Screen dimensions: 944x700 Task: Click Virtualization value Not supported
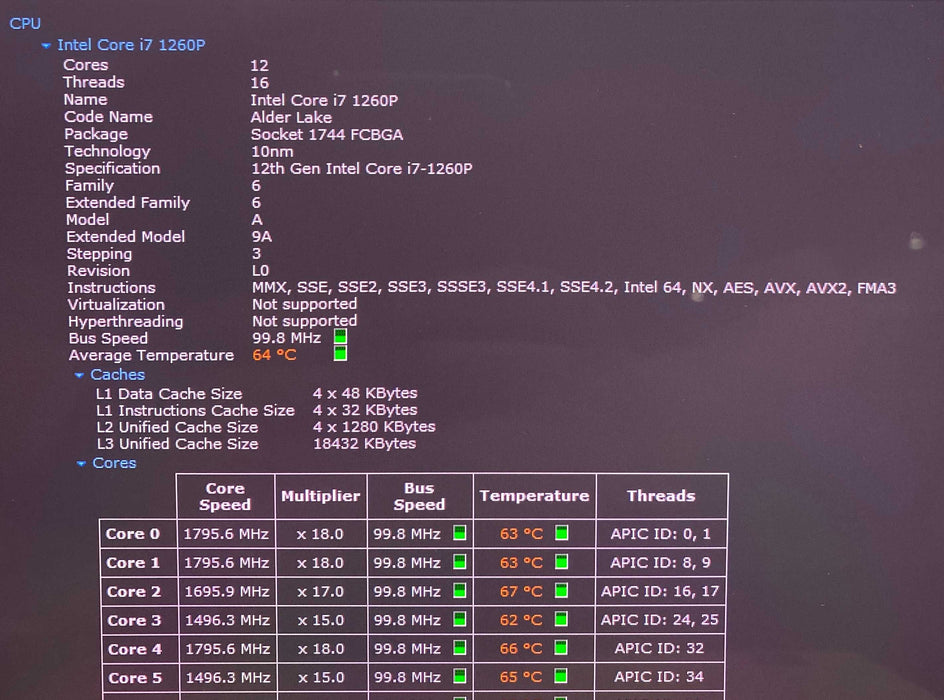pos(305,305)
